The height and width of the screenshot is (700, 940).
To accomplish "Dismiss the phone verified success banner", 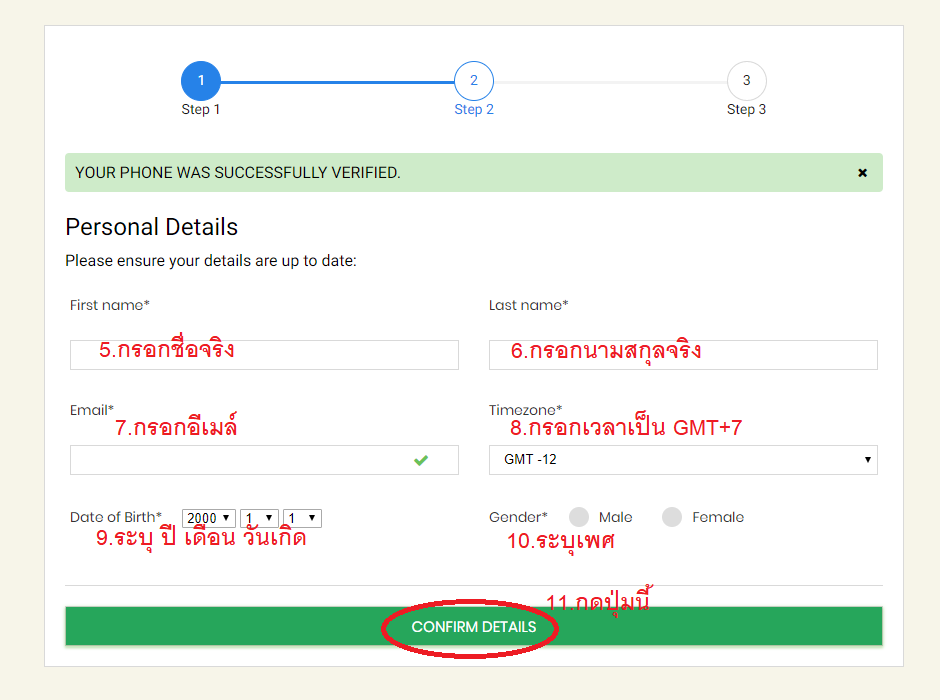I will [x=862, y=173].
